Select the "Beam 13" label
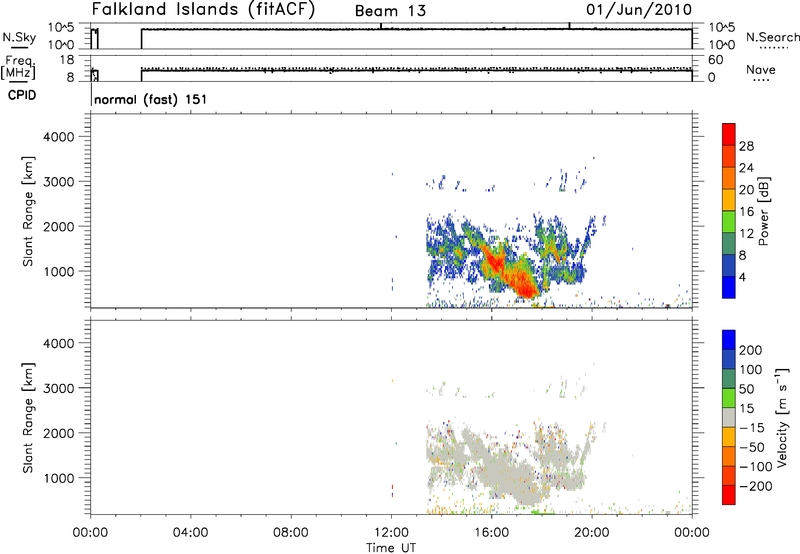 [390, 11]
